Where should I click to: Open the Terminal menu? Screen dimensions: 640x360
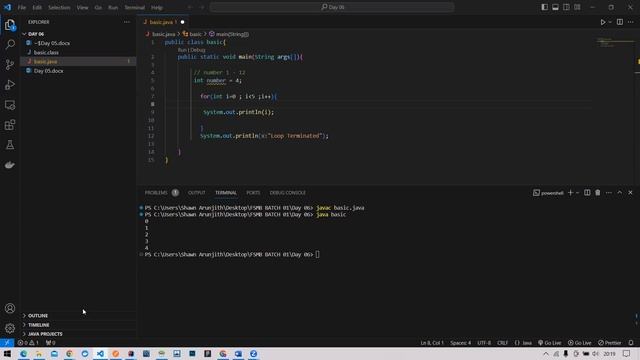pos(135,7)
